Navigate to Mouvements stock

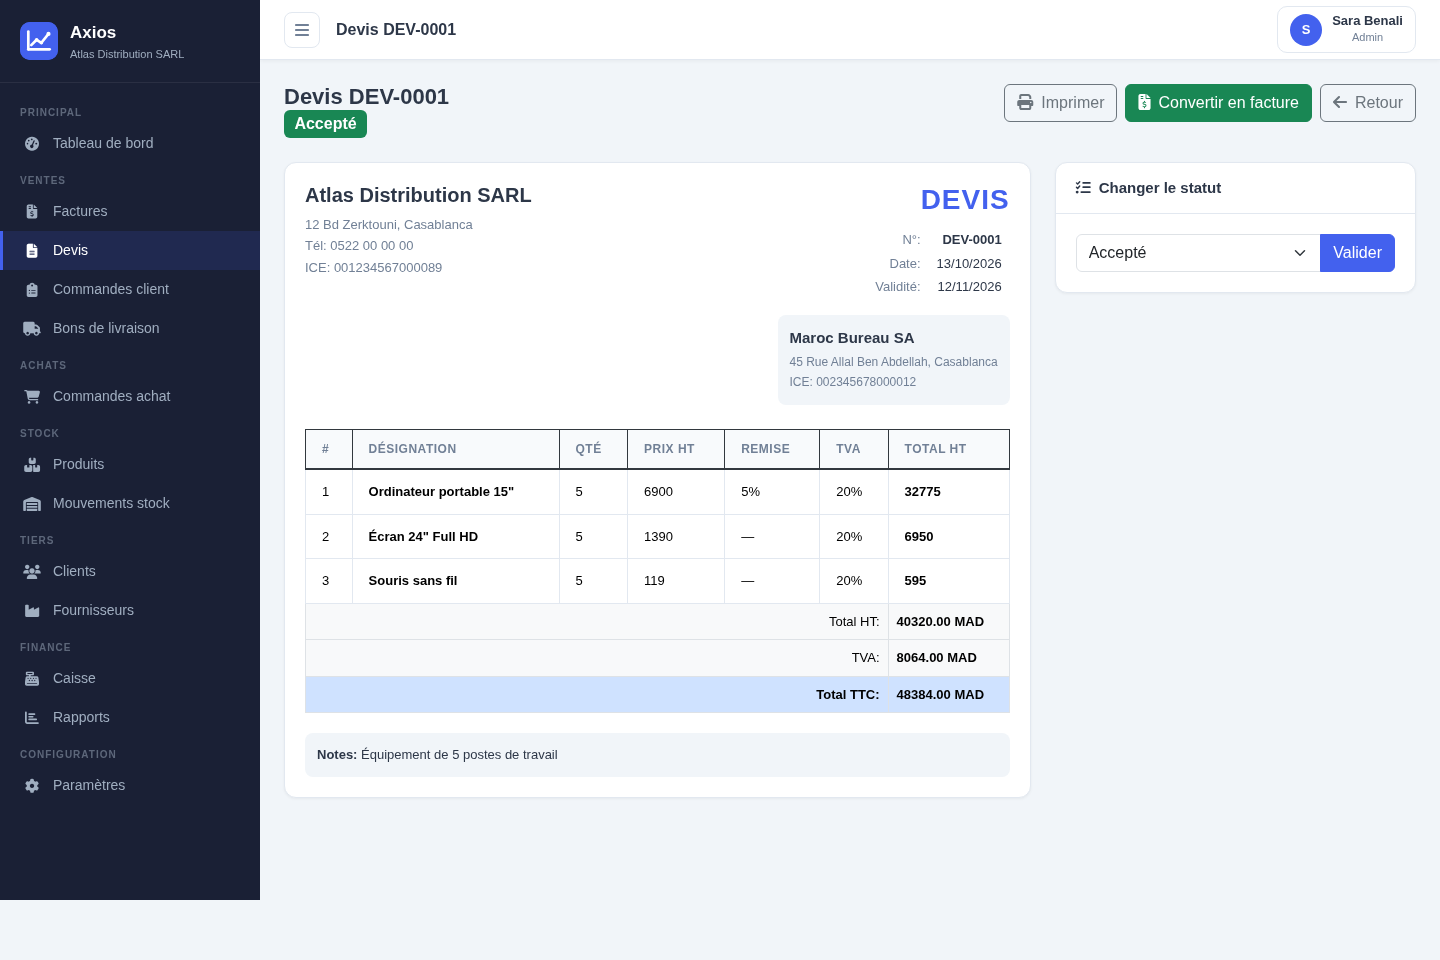[x=130, y=503]
